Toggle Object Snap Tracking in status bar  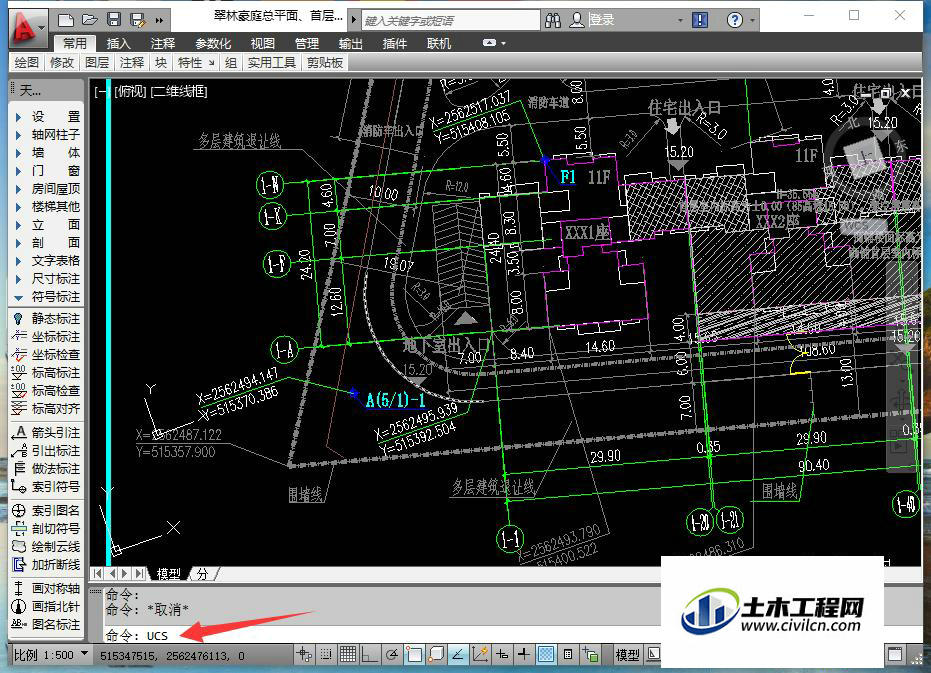[458, 655]
